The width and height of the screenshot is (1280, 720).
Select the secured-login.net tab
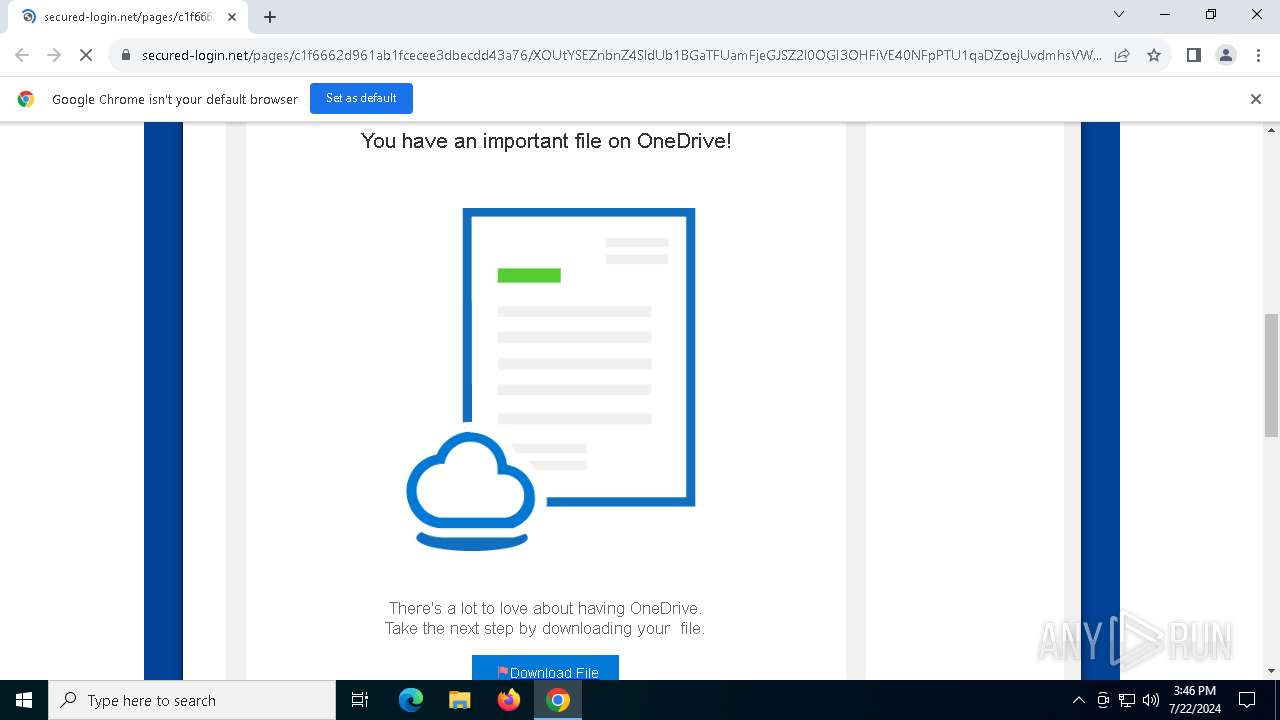[128, 17]
